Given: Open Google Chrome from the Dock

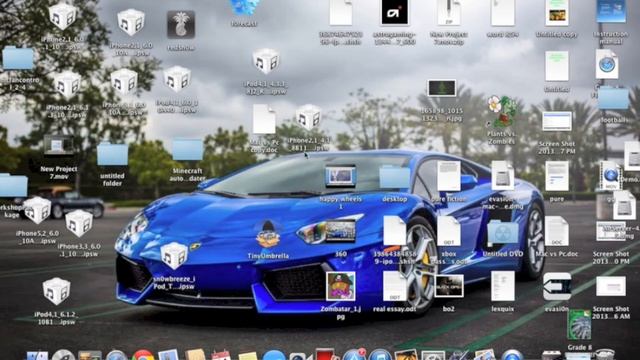Looking at the screenshot, I should (x=143, y=356).
